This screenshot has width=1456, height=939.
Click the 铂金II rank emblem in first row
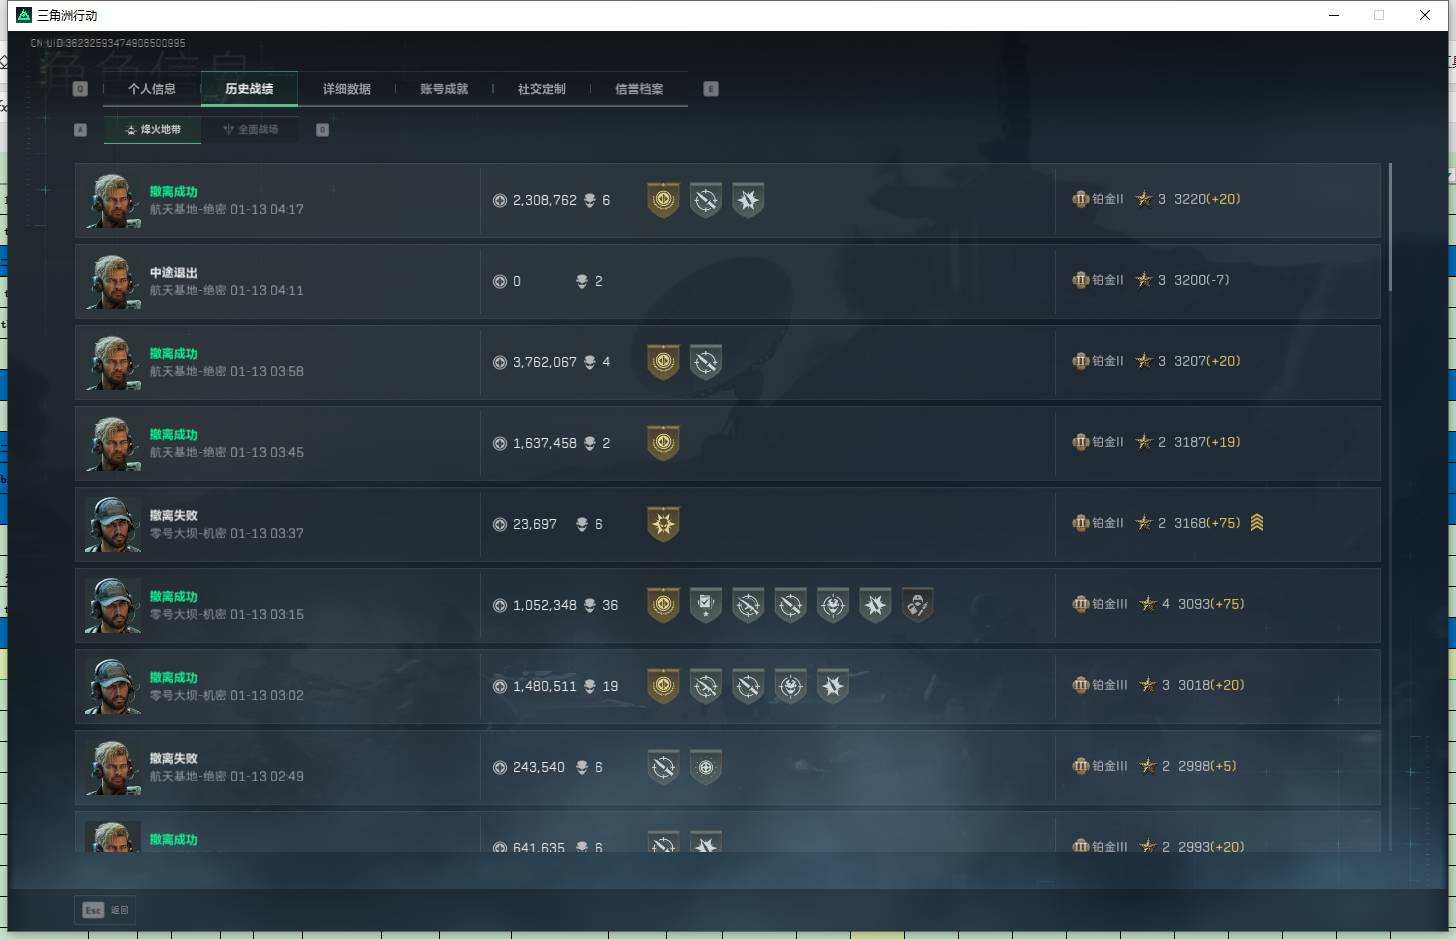point(1080,199)
